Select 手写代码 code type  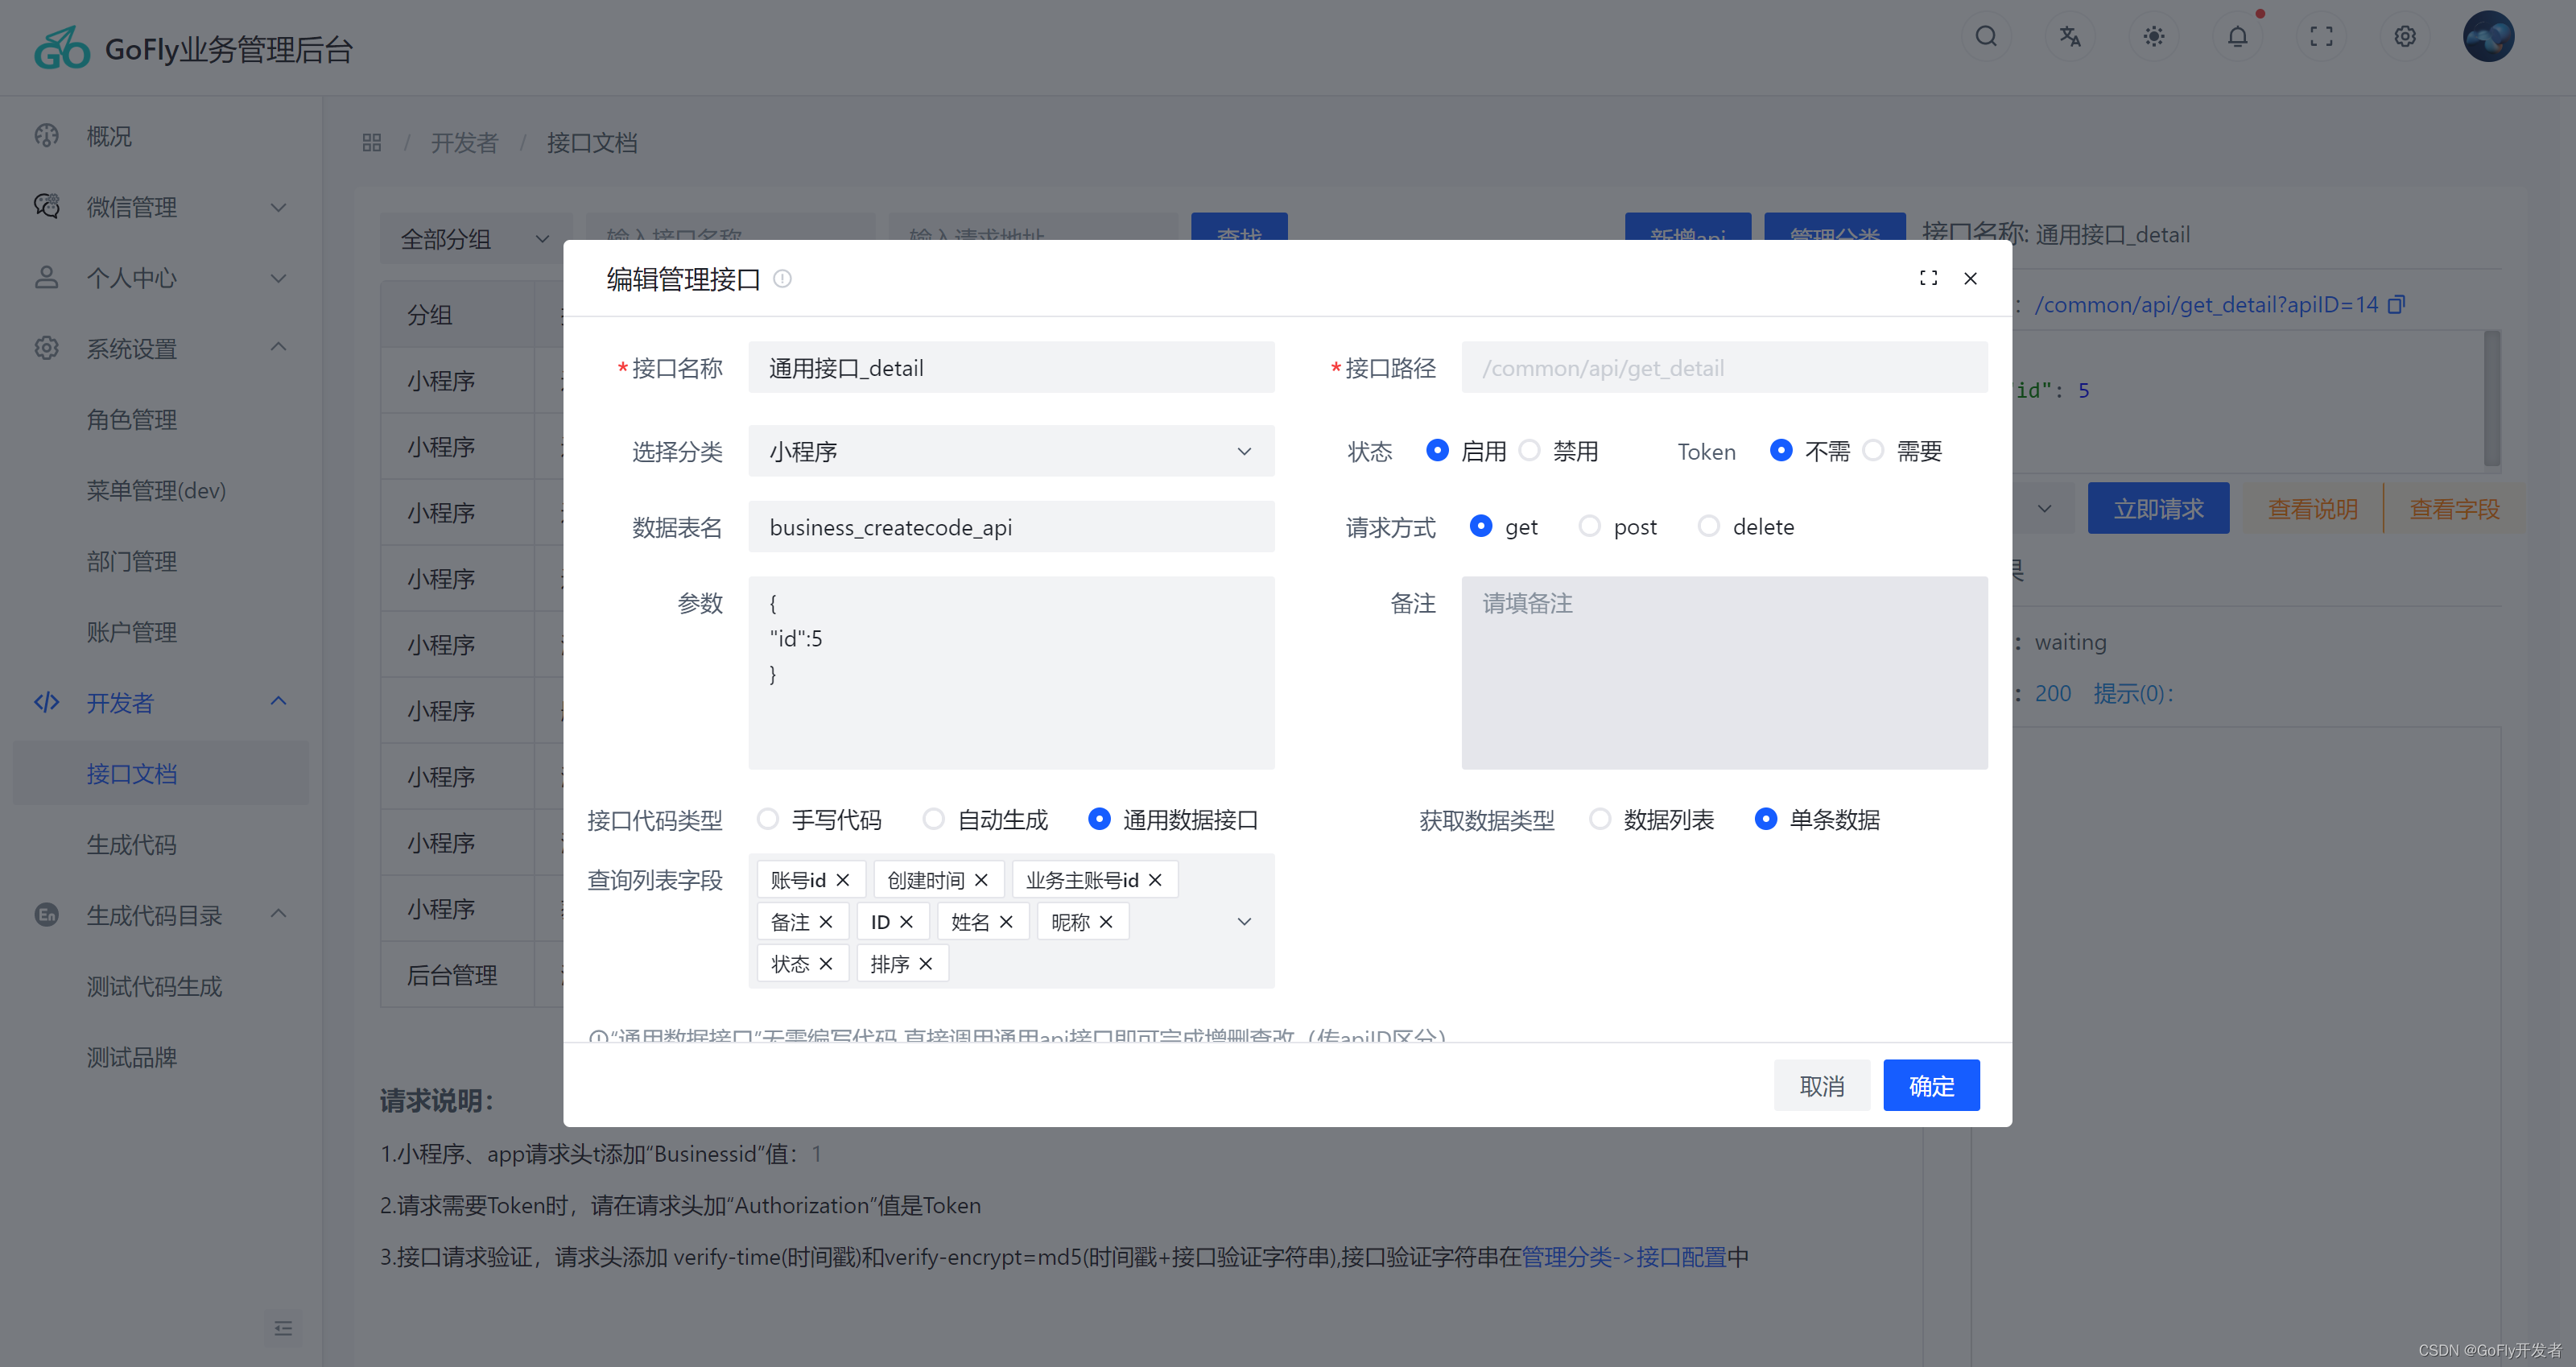pyautogui.click(x=767, y=820)
